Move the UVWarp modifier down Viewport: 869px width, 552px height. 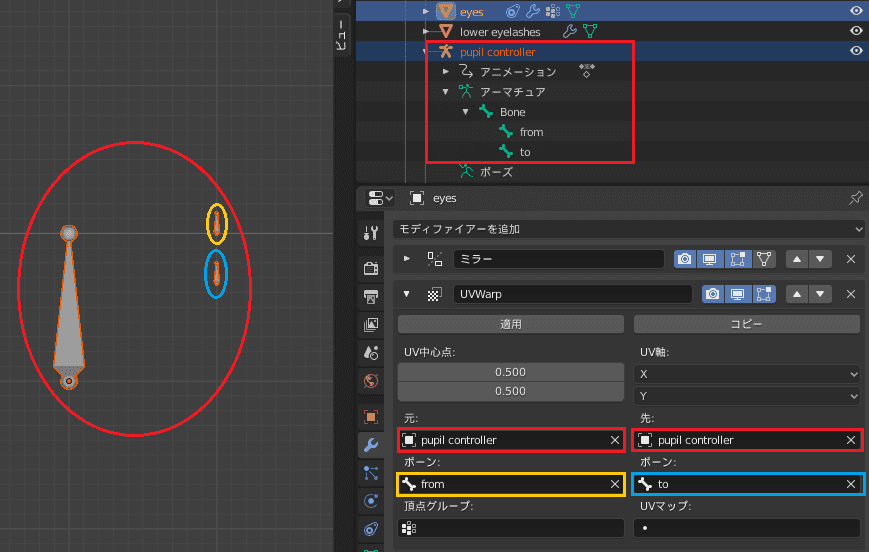[x=820, y=294]
